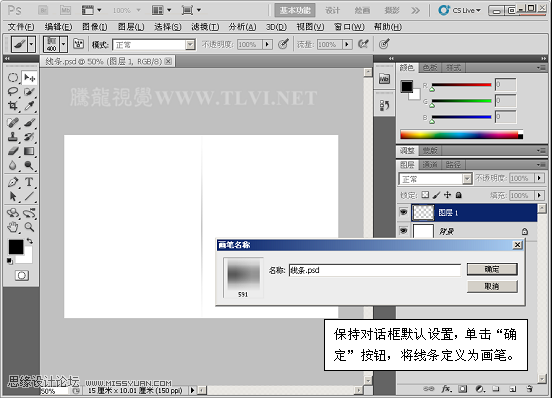Viewport: 552px width, 398px height.
Task: Launch Bridge from the application bar
Action: [43, 10]
